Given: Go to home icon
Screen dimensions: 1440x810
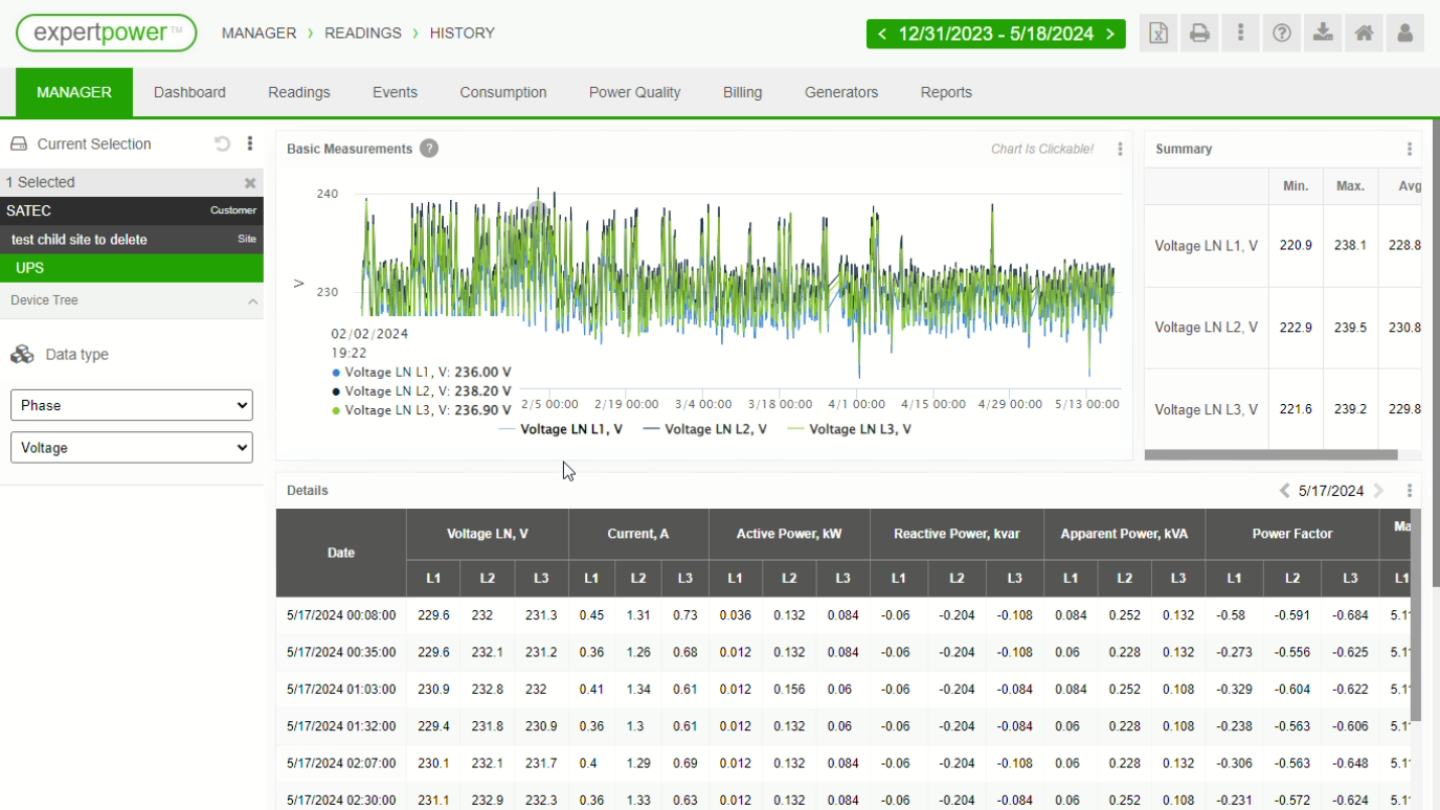Looking at the screenshot, I should tap(1363, 33).
